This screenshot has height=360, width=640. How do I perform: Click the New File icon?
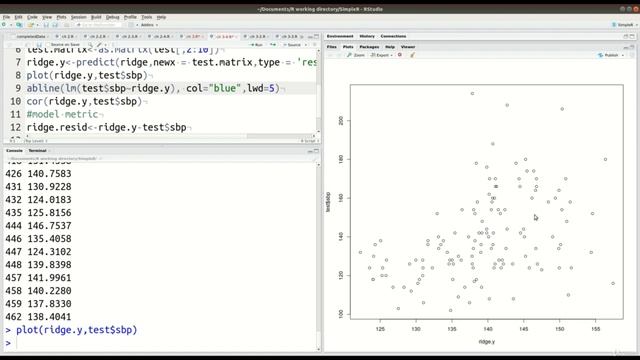pyautogui.click(x=5, y=25)
